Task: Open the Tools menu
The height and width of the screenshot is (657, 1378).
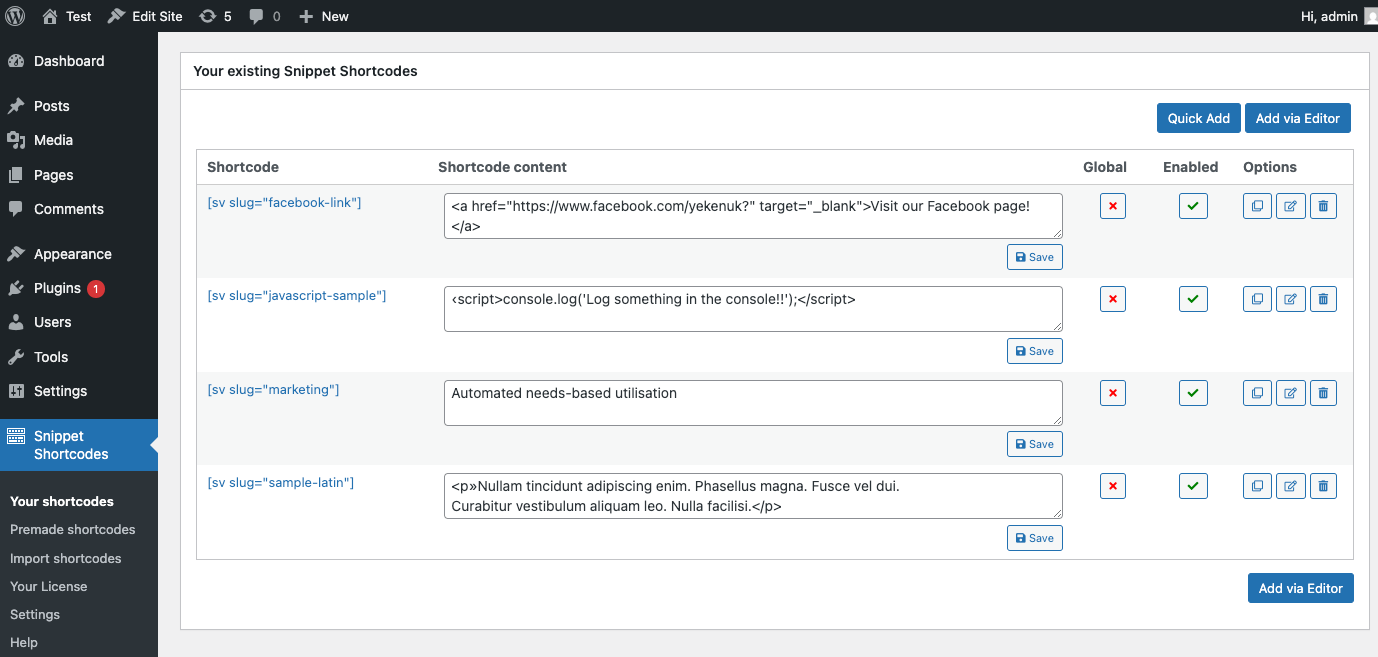Action: point(79,357)
